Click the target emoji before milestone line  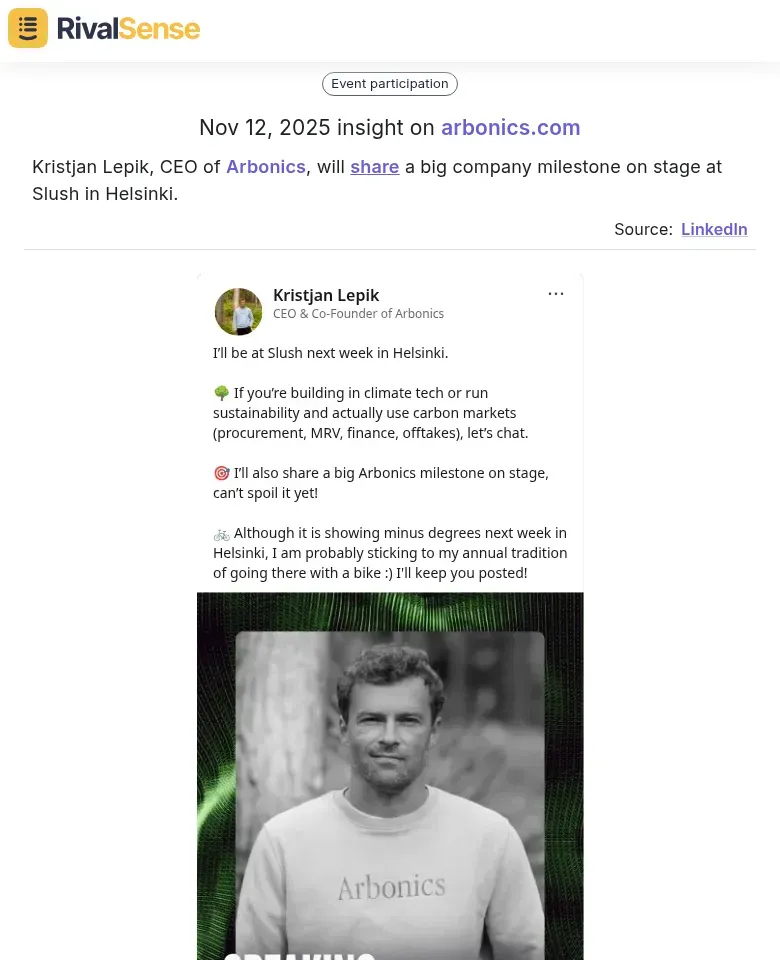(x=221, y=473)
